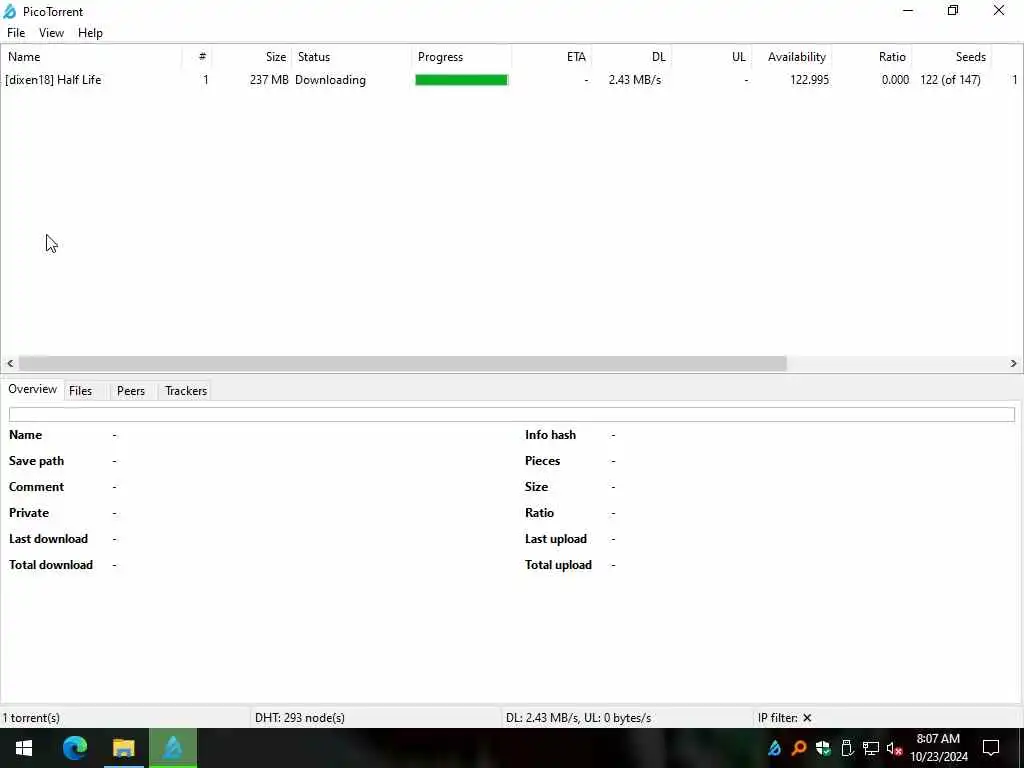Click the 122 (of 147) seeds value
Viewport: 1024px width, 768px height.
(x=950, y=80)
